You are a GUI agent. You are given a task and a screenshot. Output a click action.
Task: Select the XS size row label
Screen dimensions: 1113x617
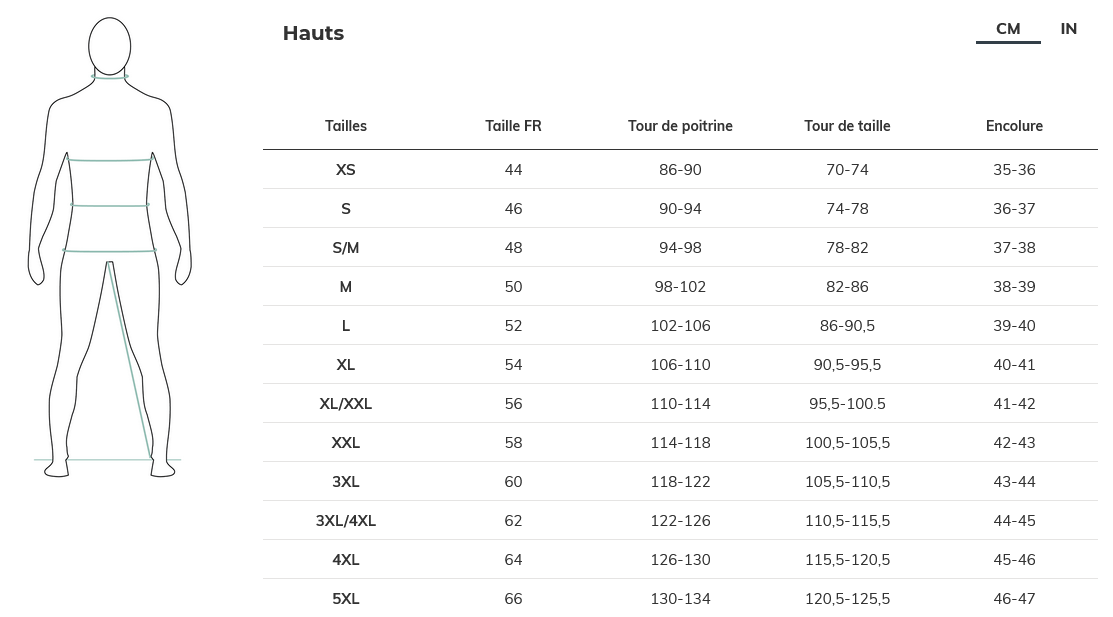click(x=346, y=170)
